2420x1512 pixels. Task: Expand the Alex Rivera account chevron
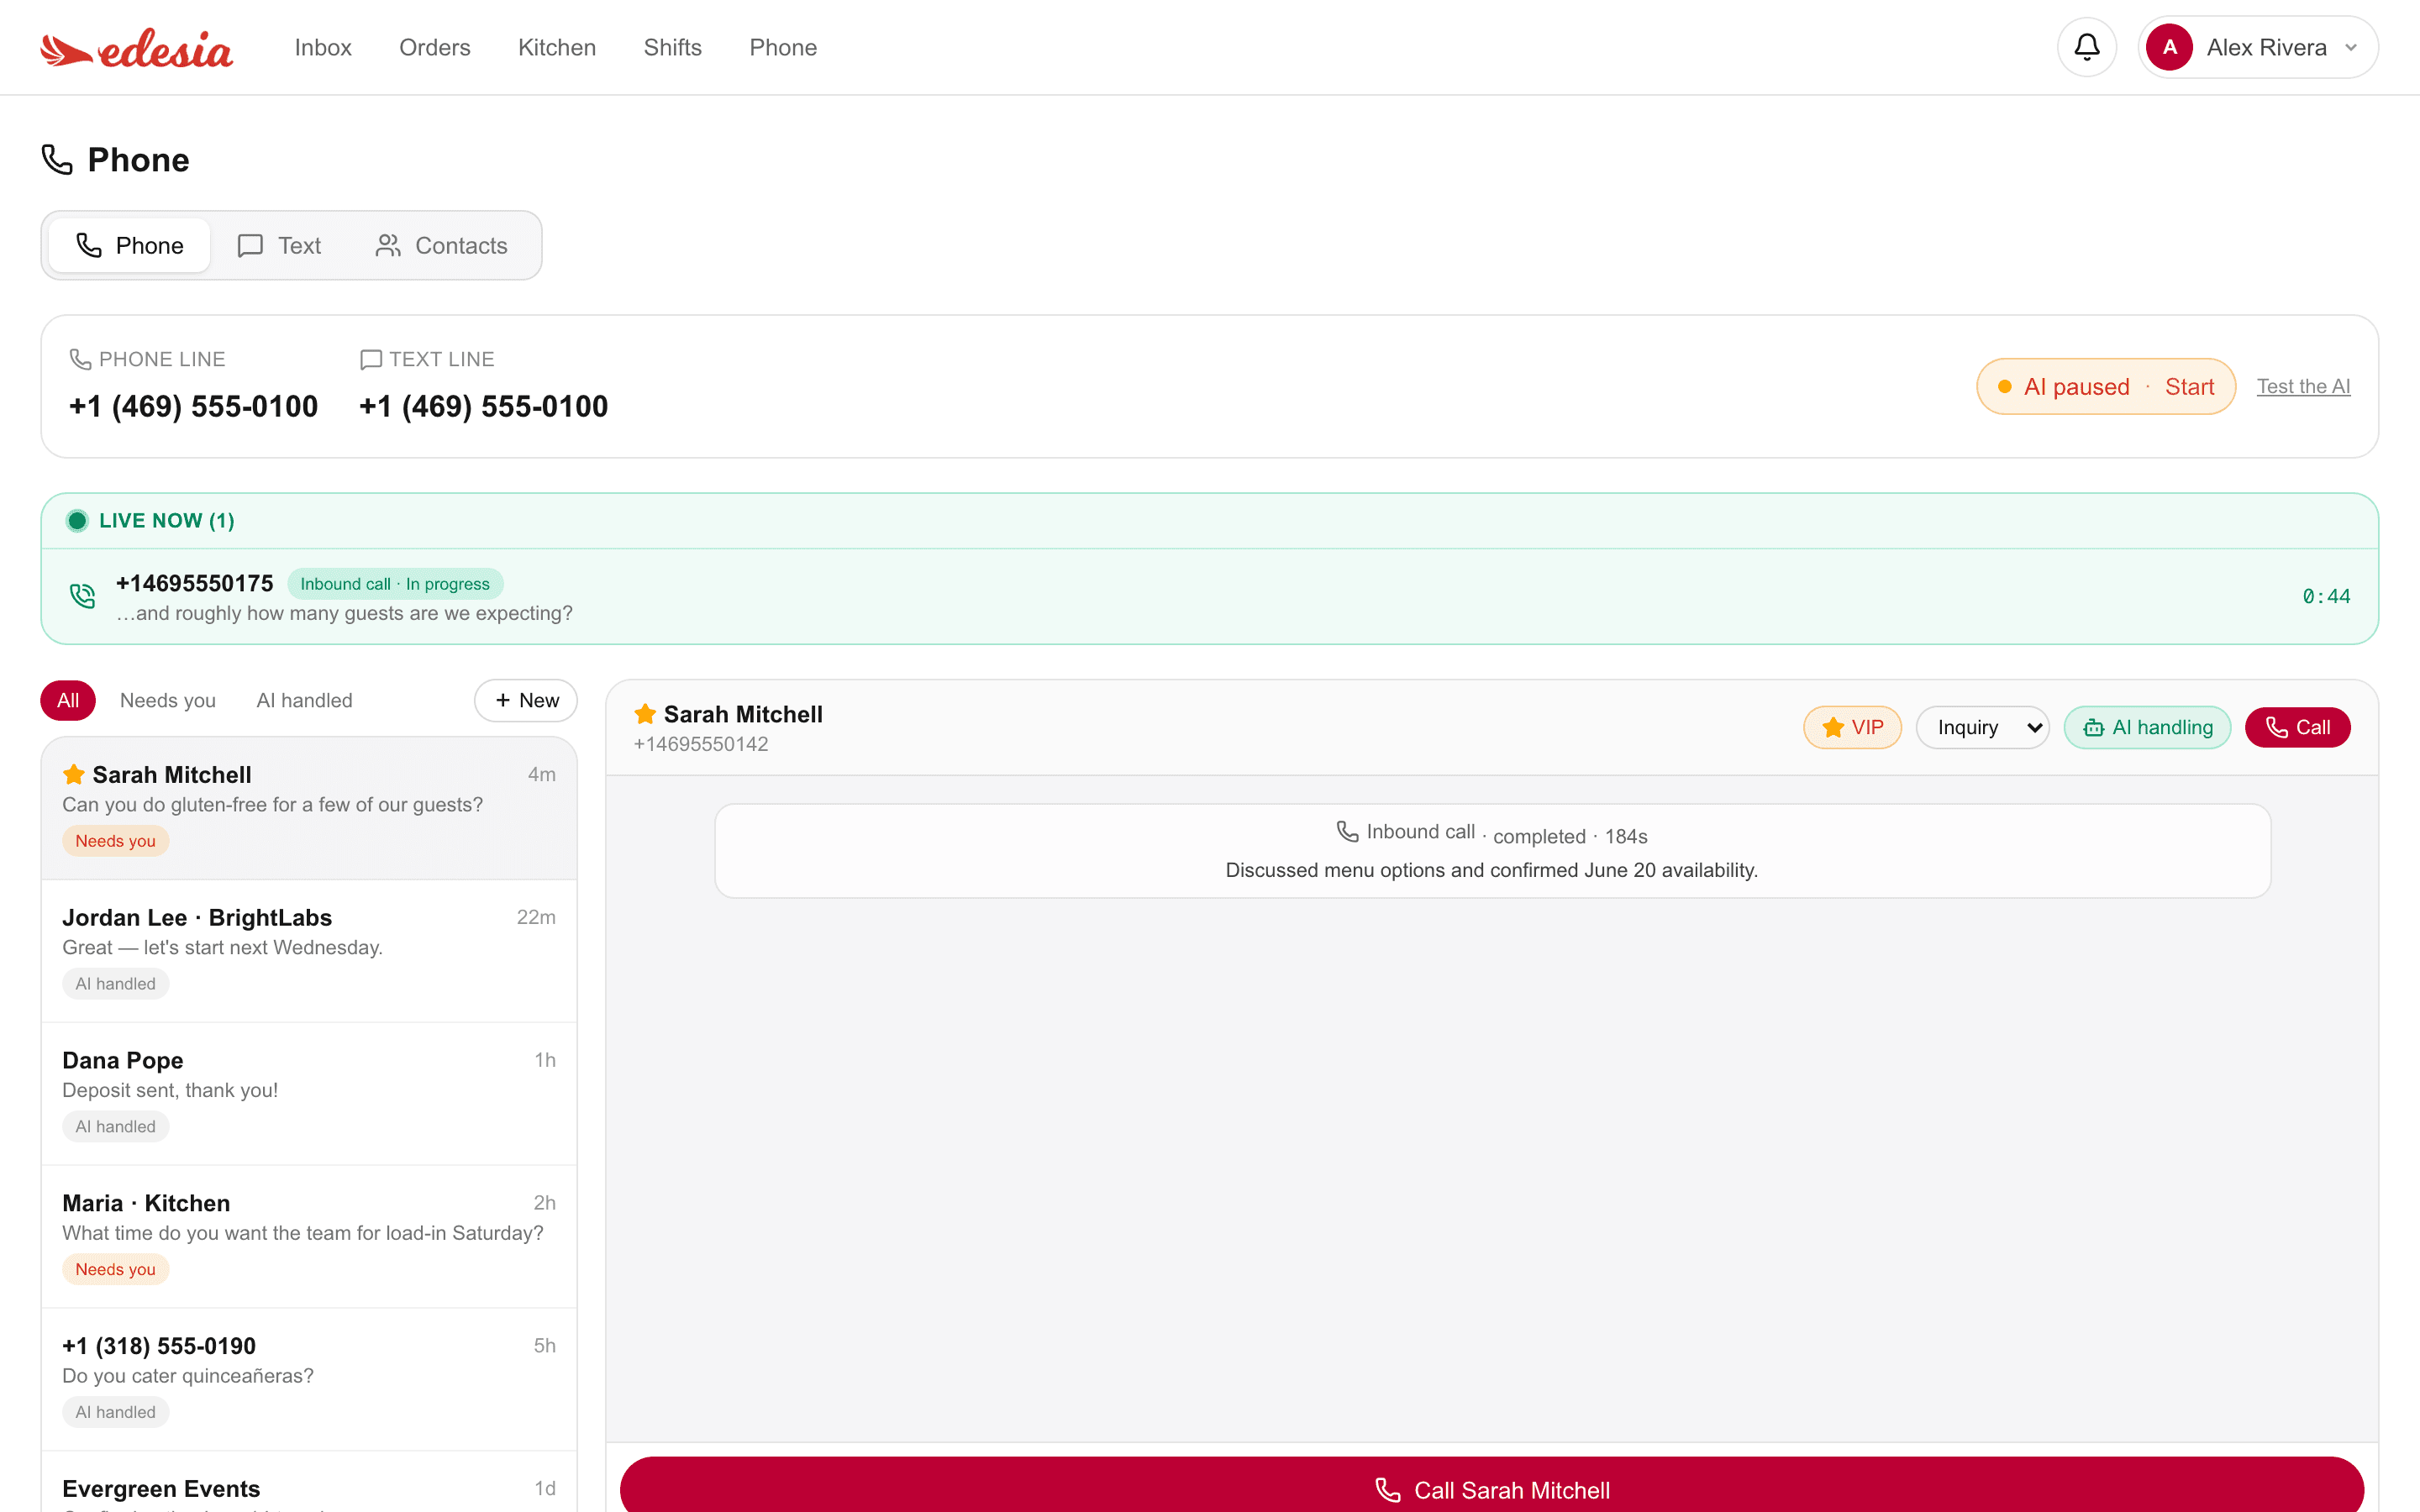coord(2351,48)
